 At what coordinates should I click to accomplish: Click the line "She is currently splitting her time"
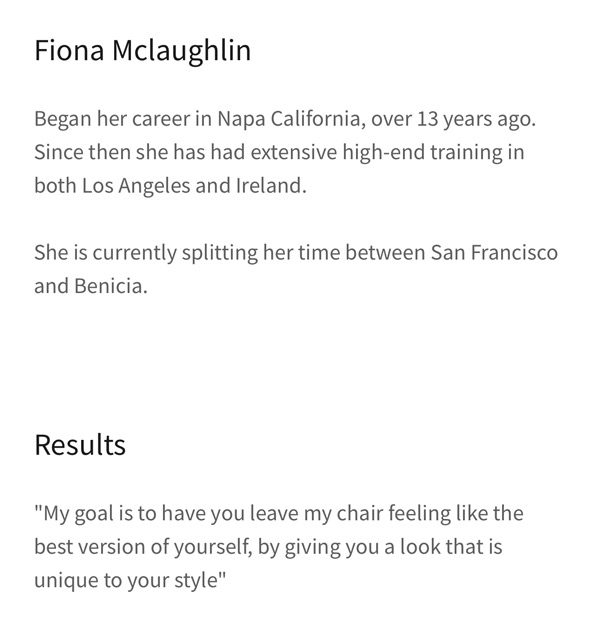(296, 252)
